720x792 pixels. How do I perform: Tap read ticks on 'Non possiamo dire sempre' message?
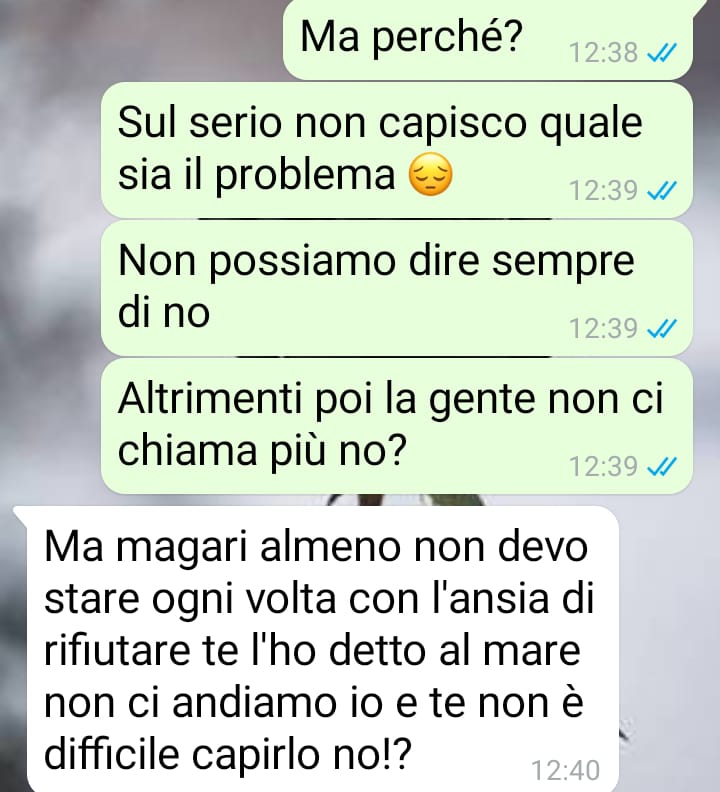point(662,329)
